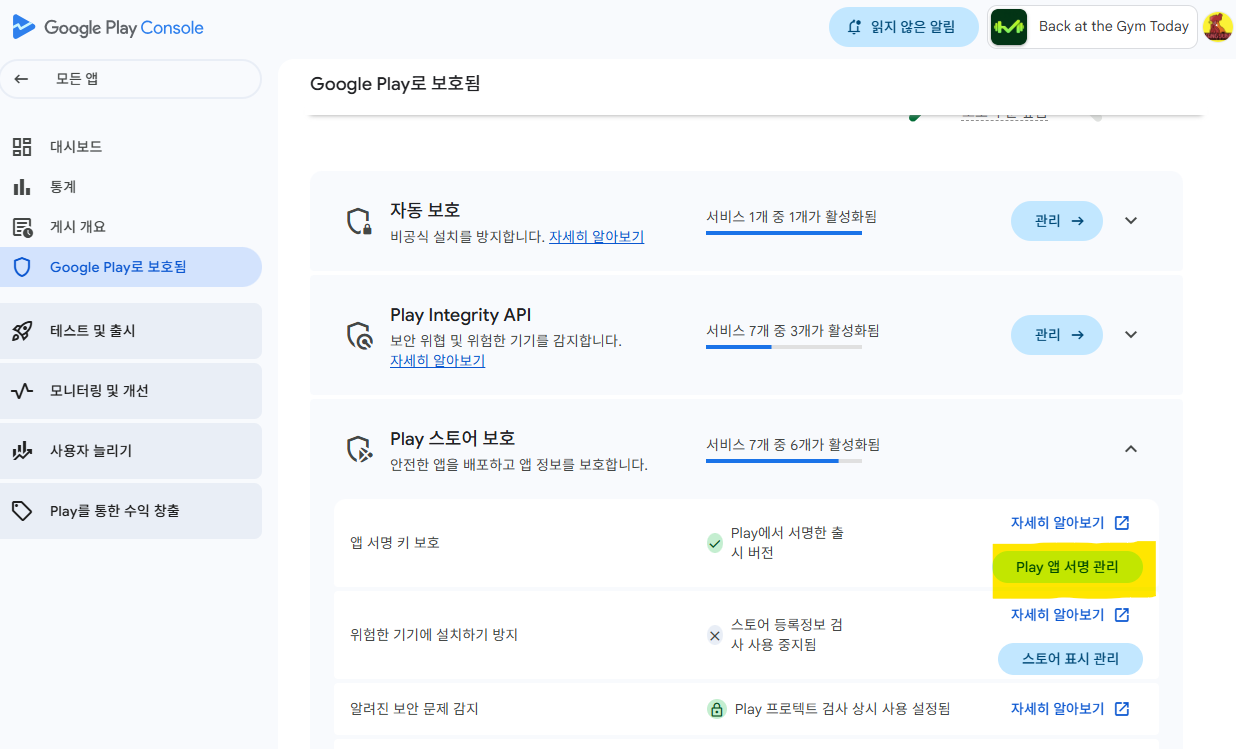Click the X status icon for 스토어 등록정보 검사
Screen dimensions: 1236x749
(715, 635)
